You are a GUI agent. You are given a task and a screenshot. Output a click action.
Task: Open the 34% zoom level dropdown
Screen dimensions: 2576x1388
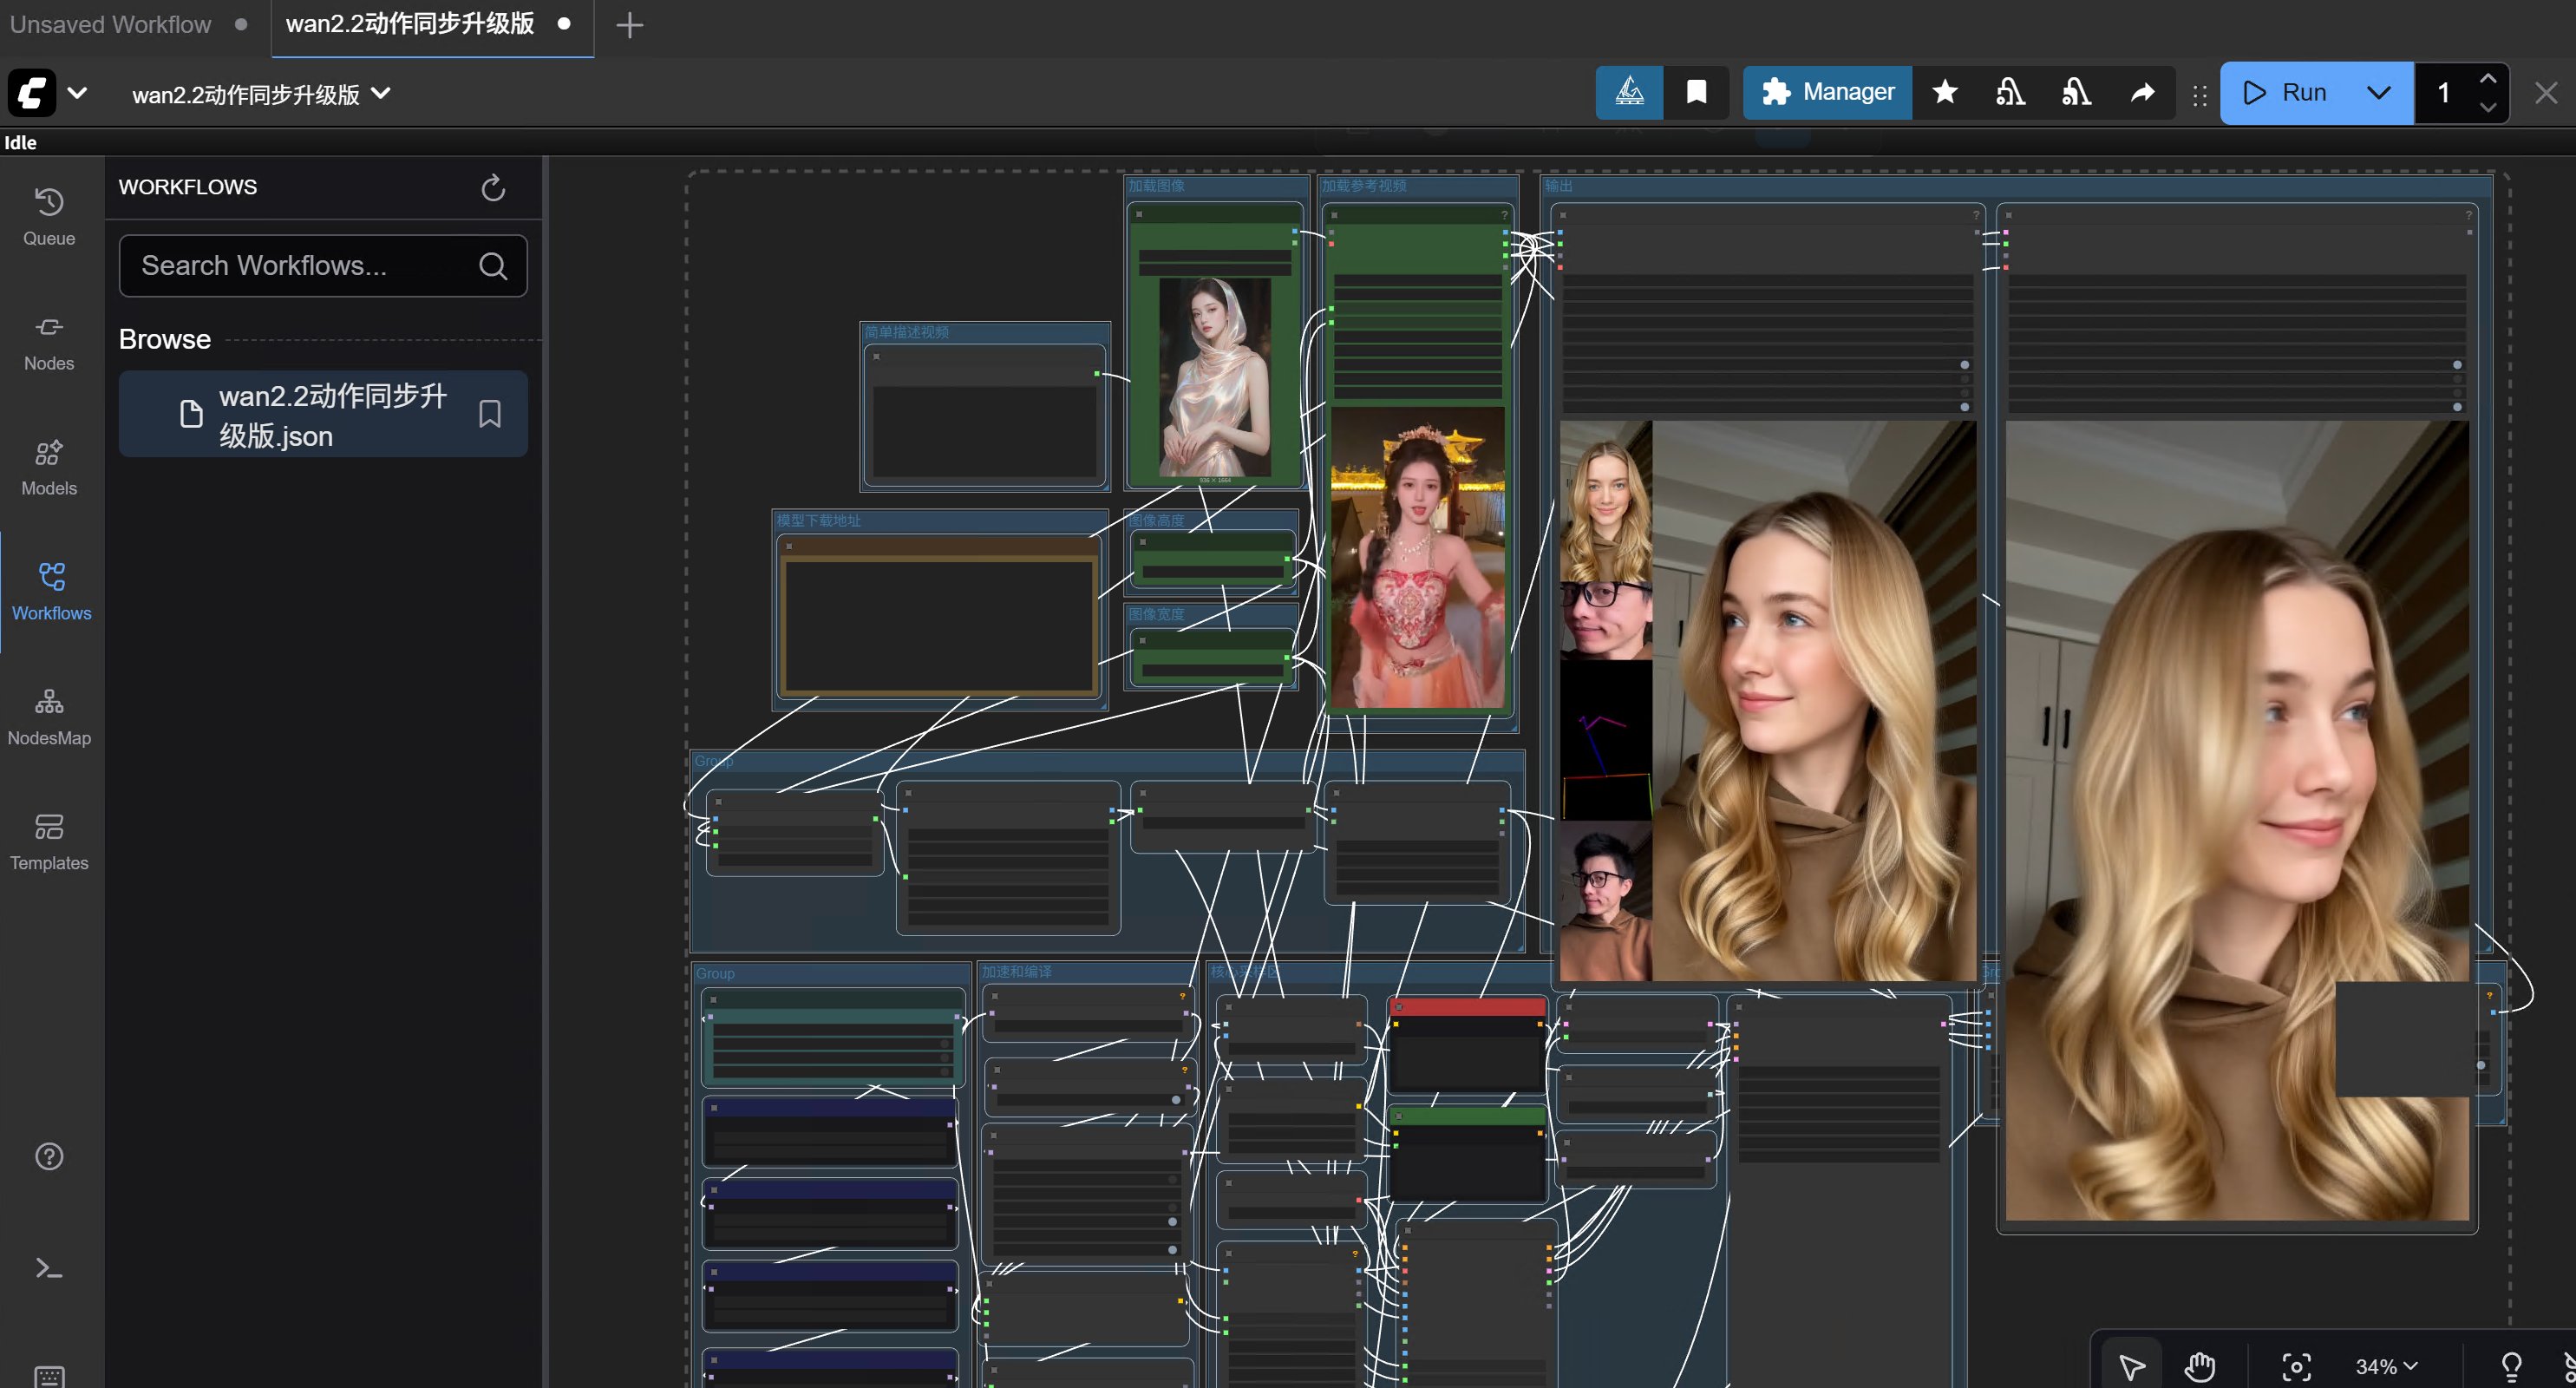[2386, 1365]
